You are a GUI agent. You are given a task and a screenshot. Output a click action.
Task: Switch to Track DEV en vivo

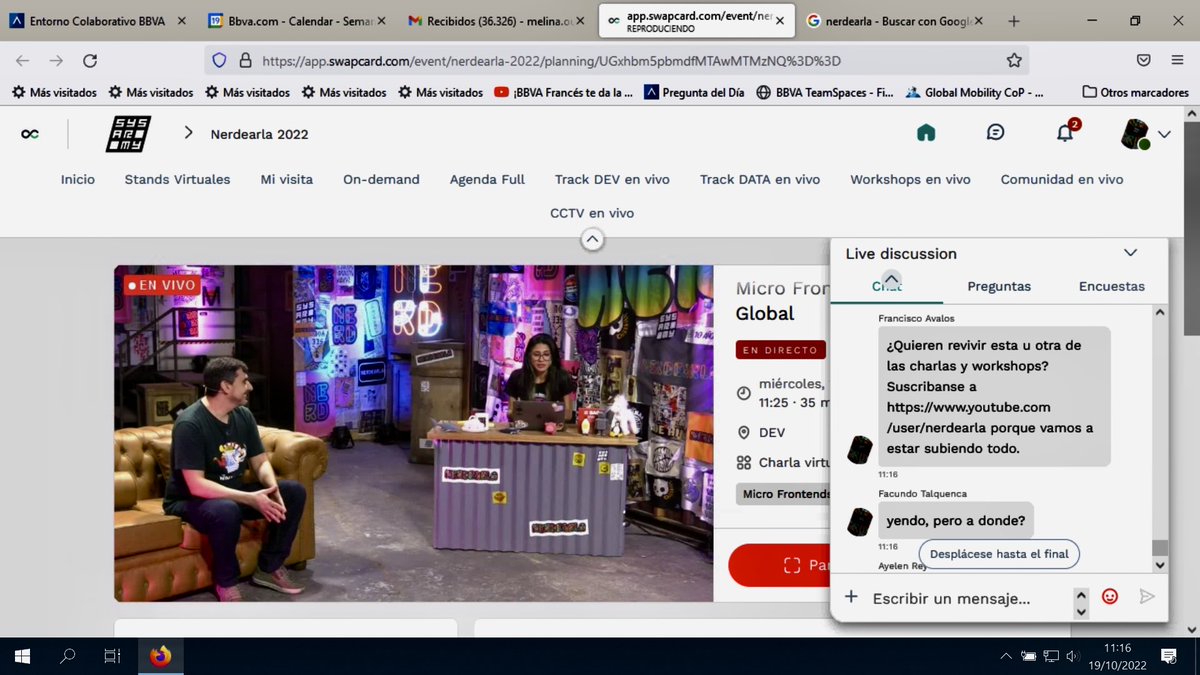point(612,179)
